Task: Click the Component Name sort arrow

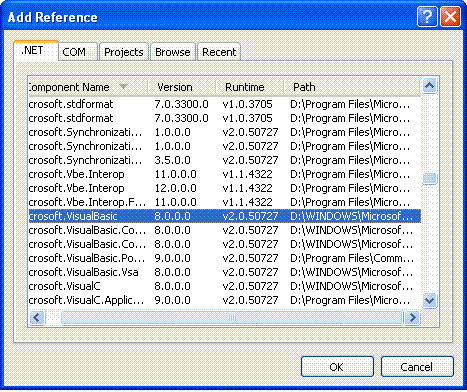Action: [x=123, y=87]
